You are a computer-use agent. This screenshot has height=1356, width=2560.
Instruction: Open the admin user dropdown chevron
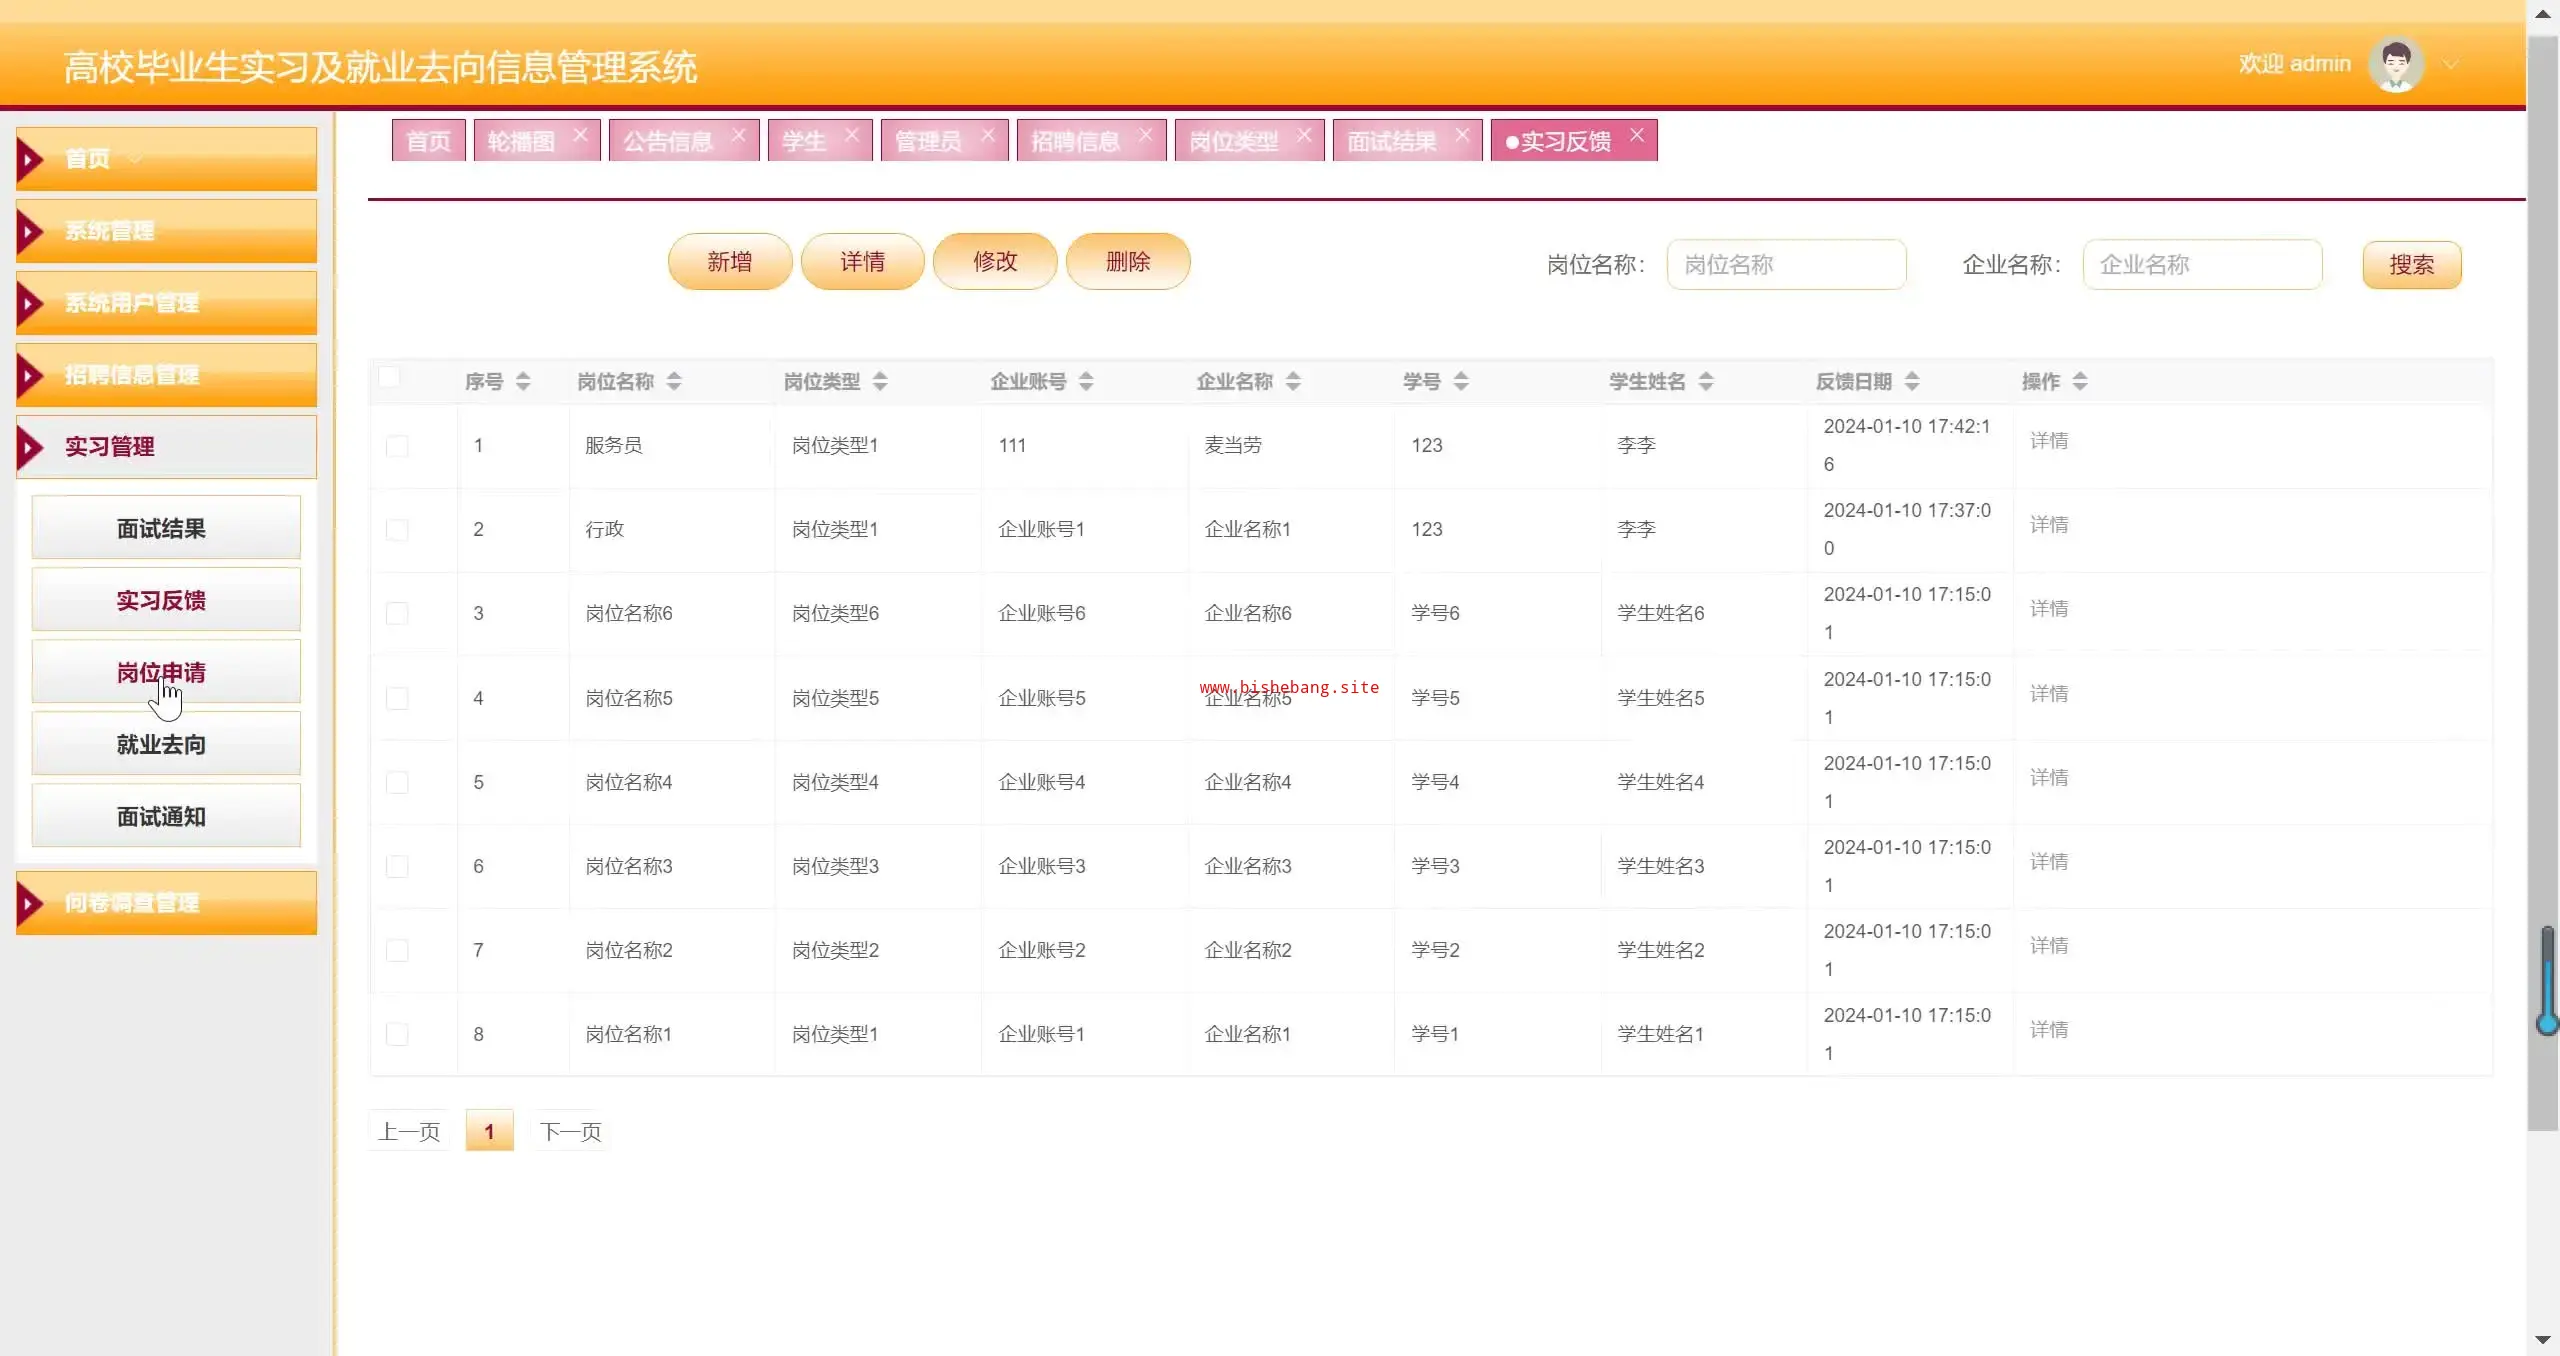point(2450,64)
